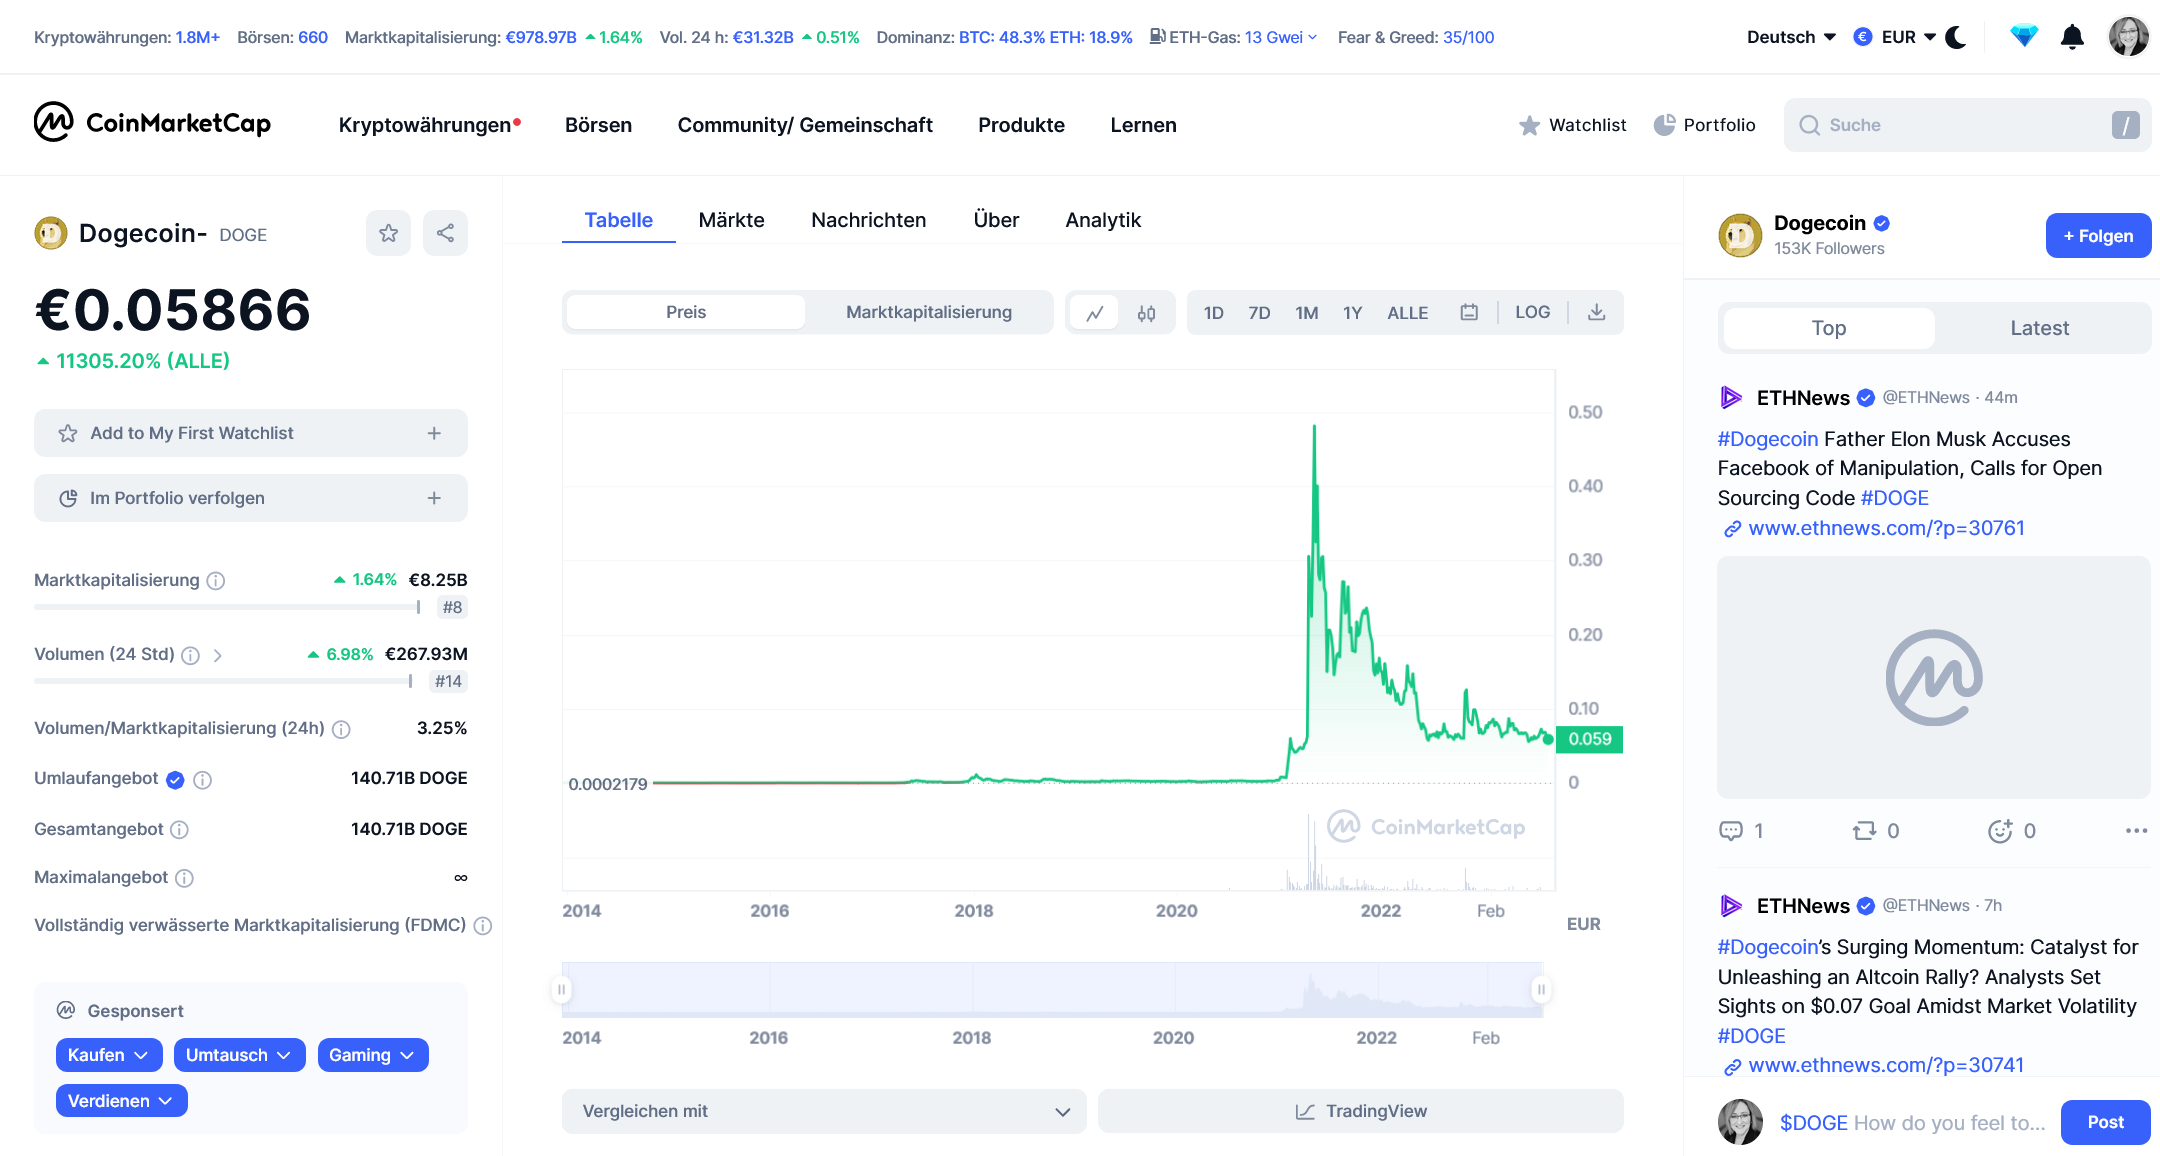Open the diamond rewards icon

point(2024,37)
